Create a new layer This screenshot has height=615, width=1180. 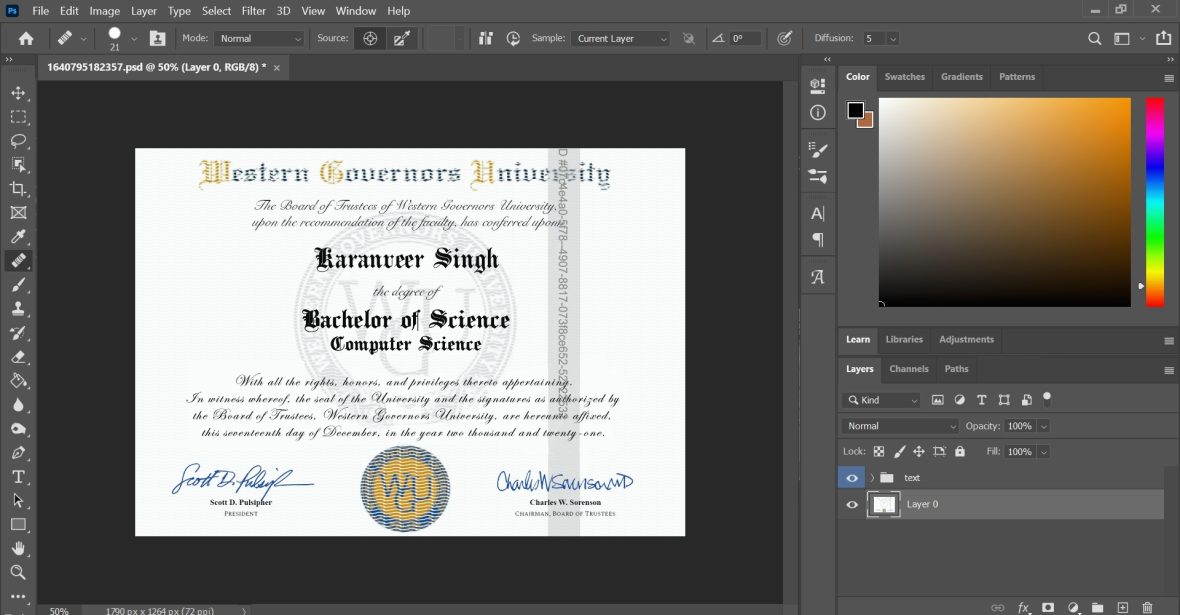[1122, 607]
